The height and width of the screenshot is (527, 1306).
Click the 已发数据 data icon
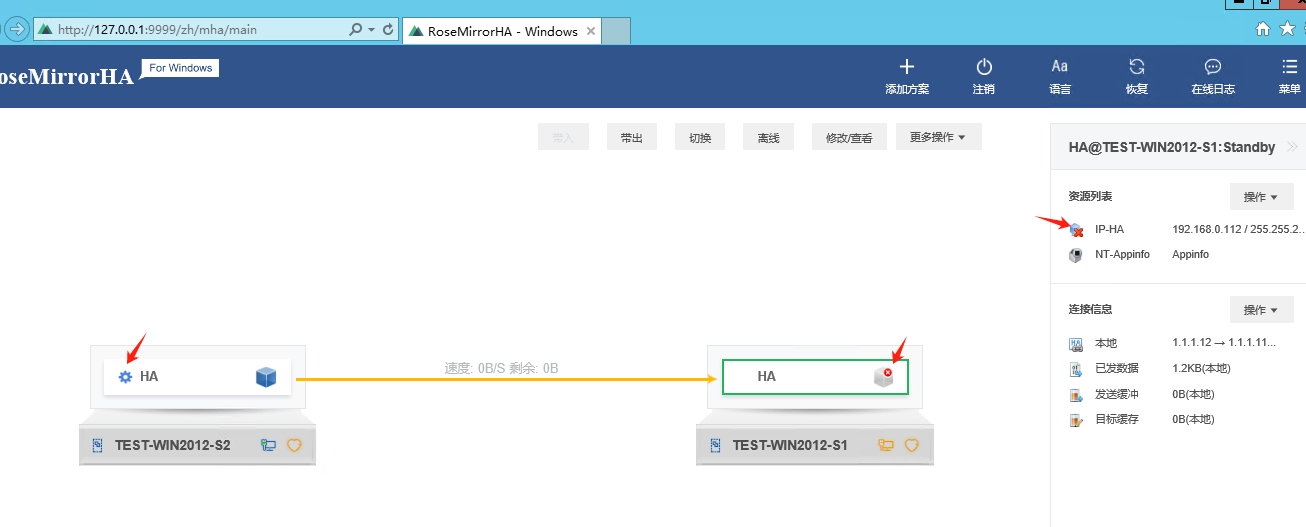(1076, 369)
